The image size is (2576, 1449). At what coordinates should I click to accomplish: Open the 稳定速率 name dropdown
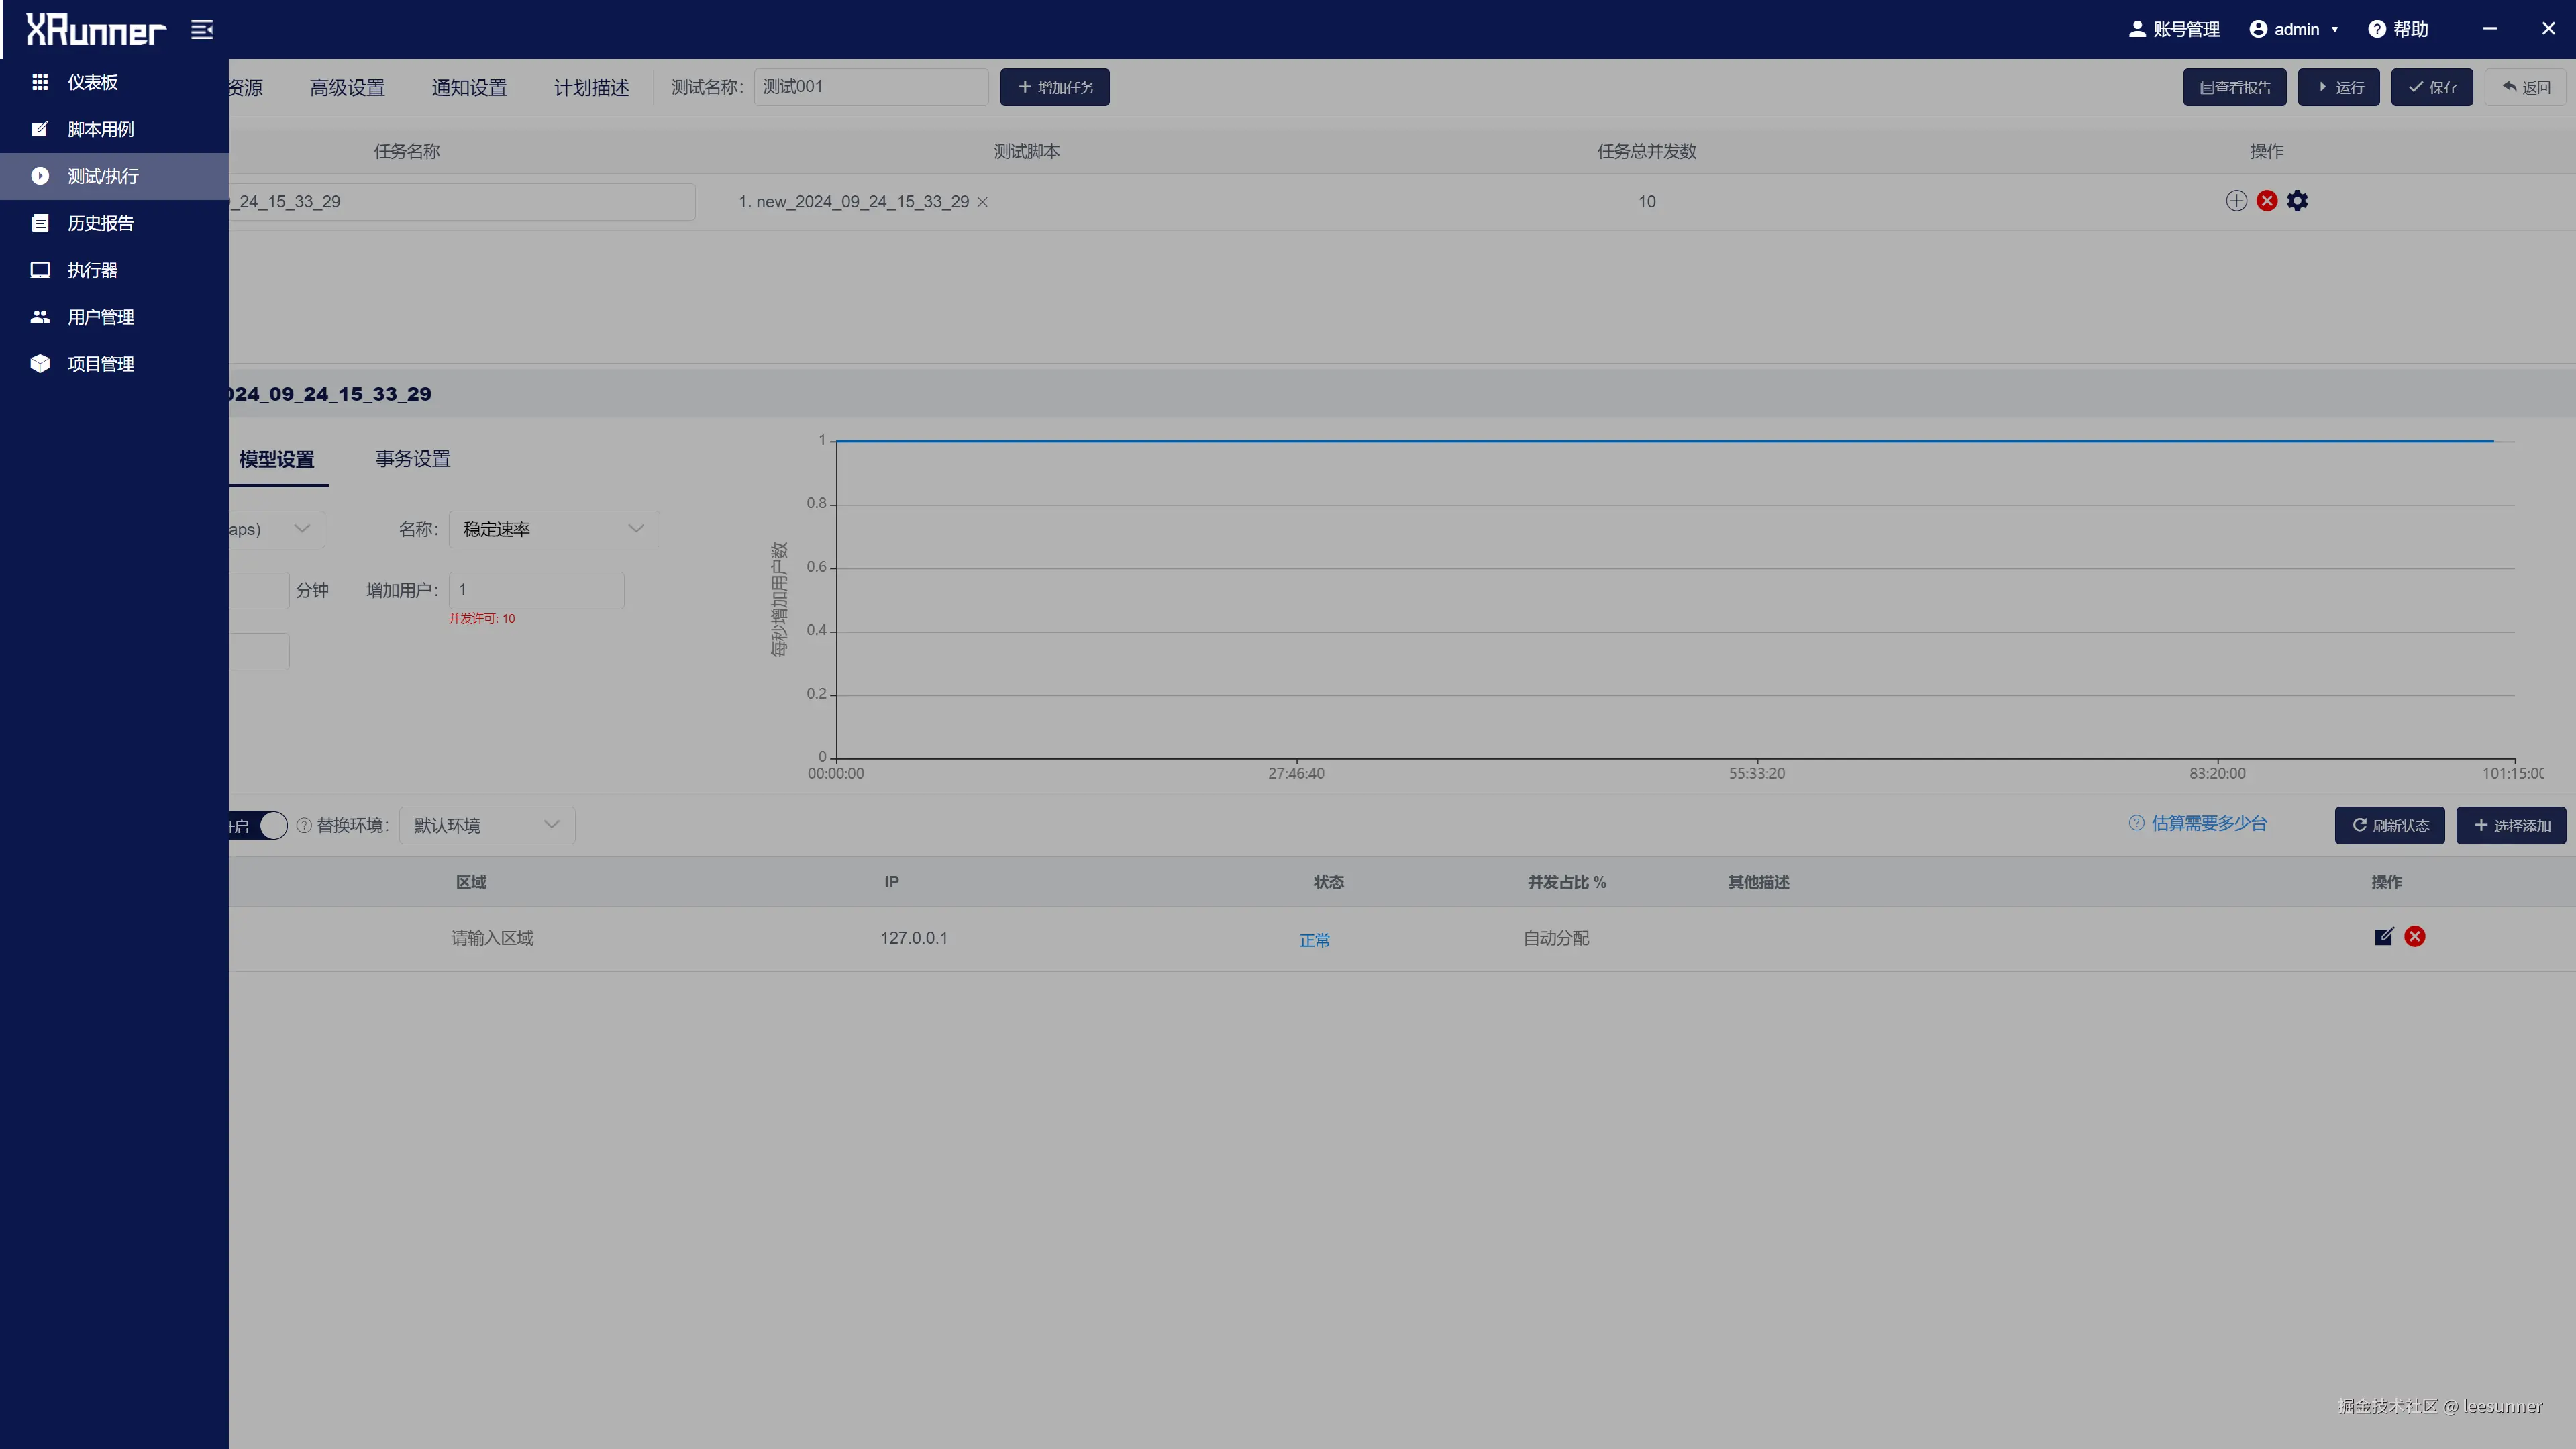pyautogui.click(x=553, y=529)
